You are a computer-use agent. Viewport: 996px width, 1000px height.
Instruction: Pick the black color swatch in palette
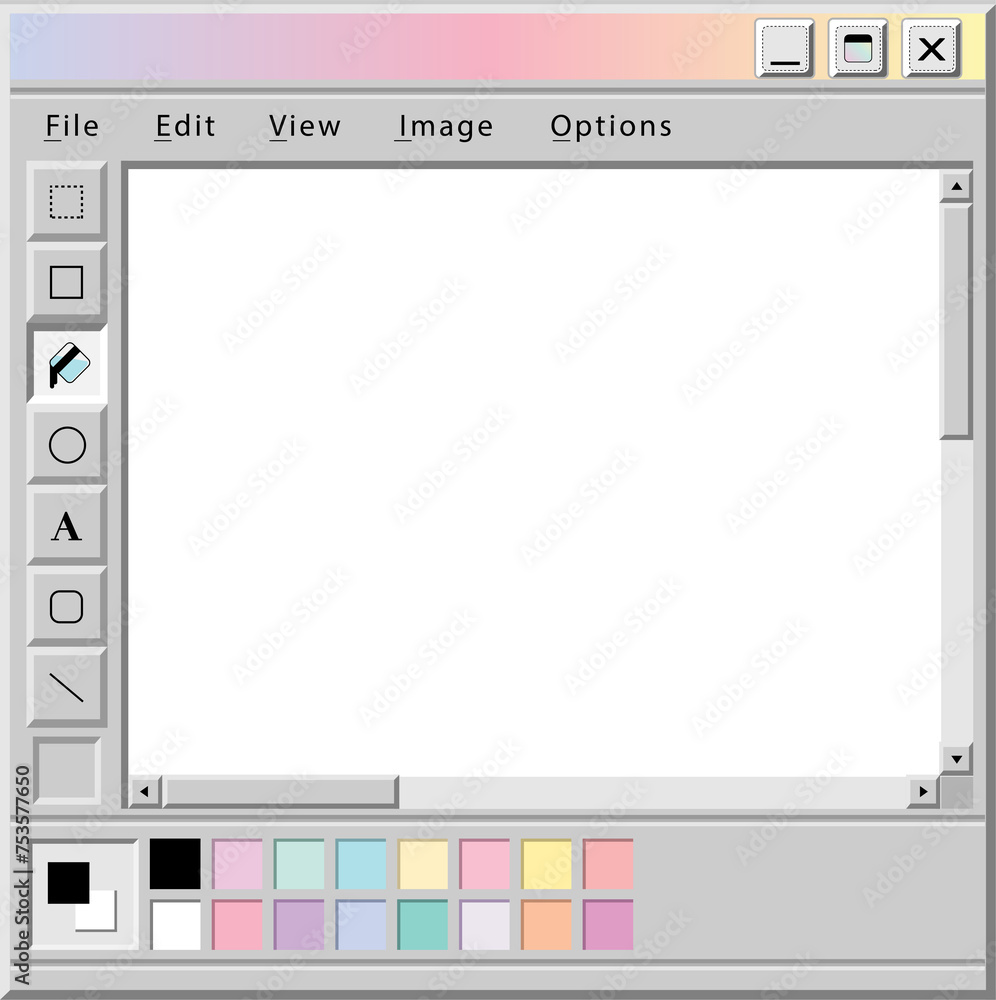tap(175, 864)
